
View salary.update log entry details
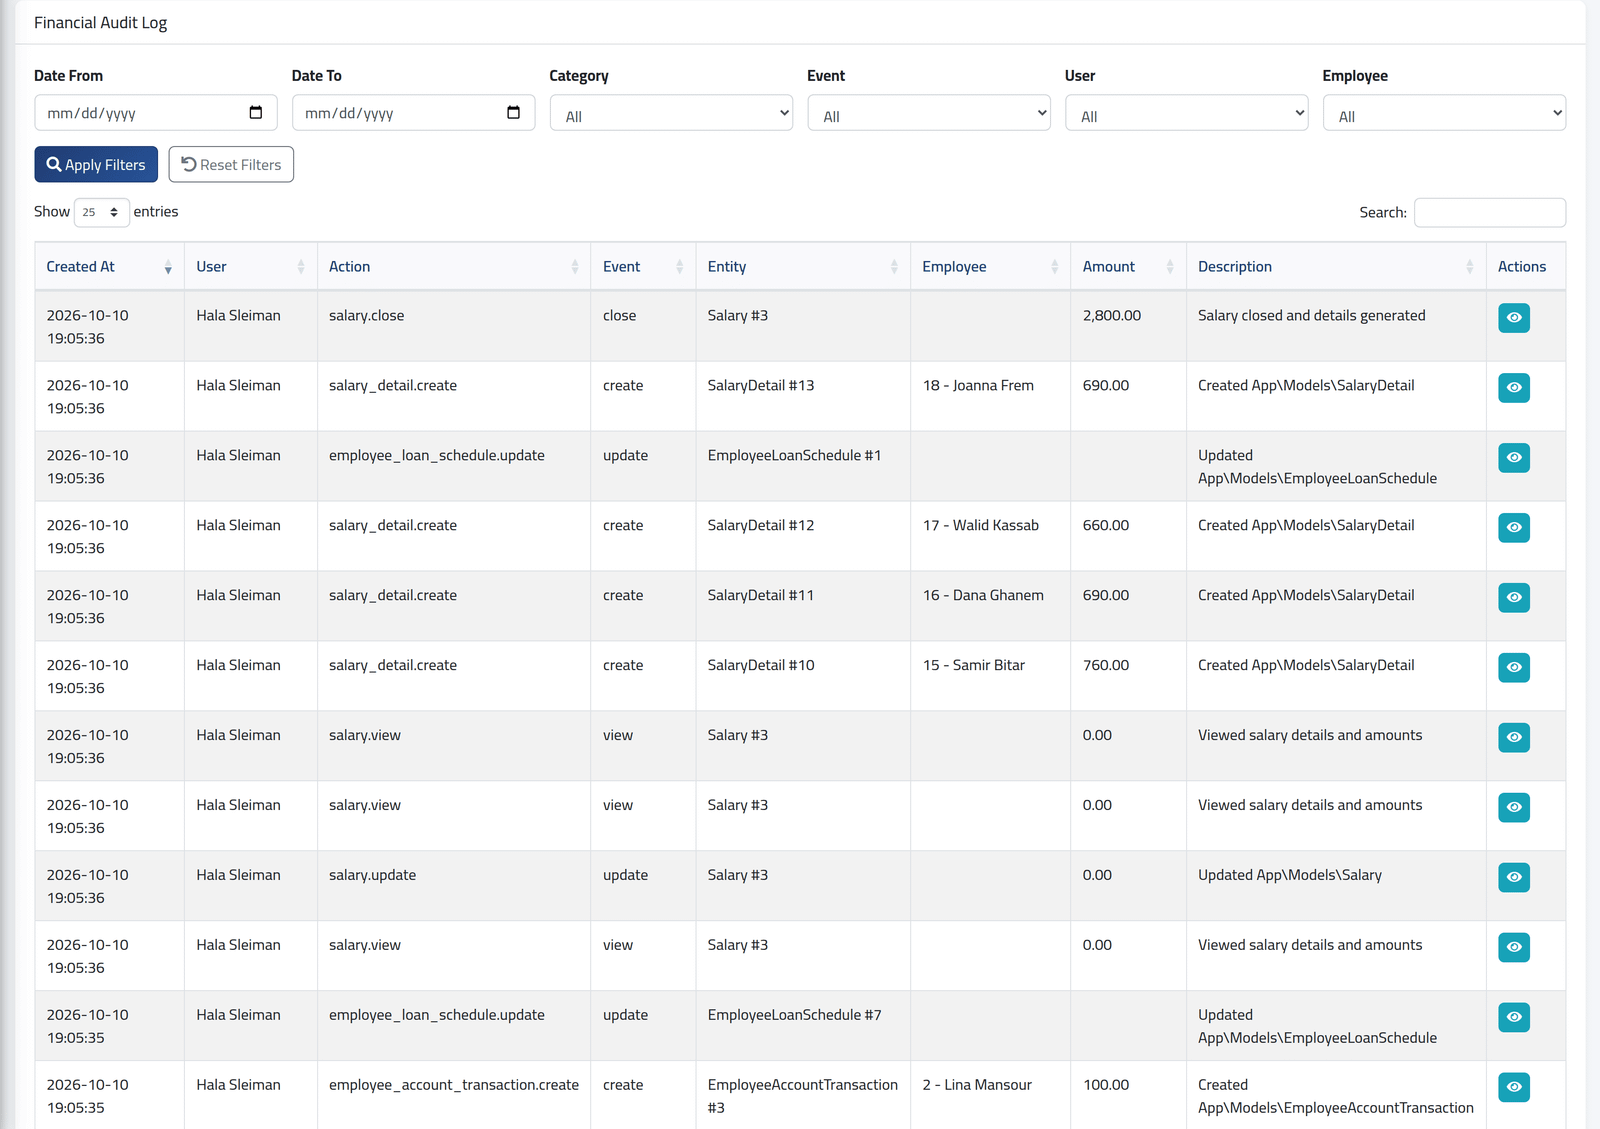tap(1513, 878)
